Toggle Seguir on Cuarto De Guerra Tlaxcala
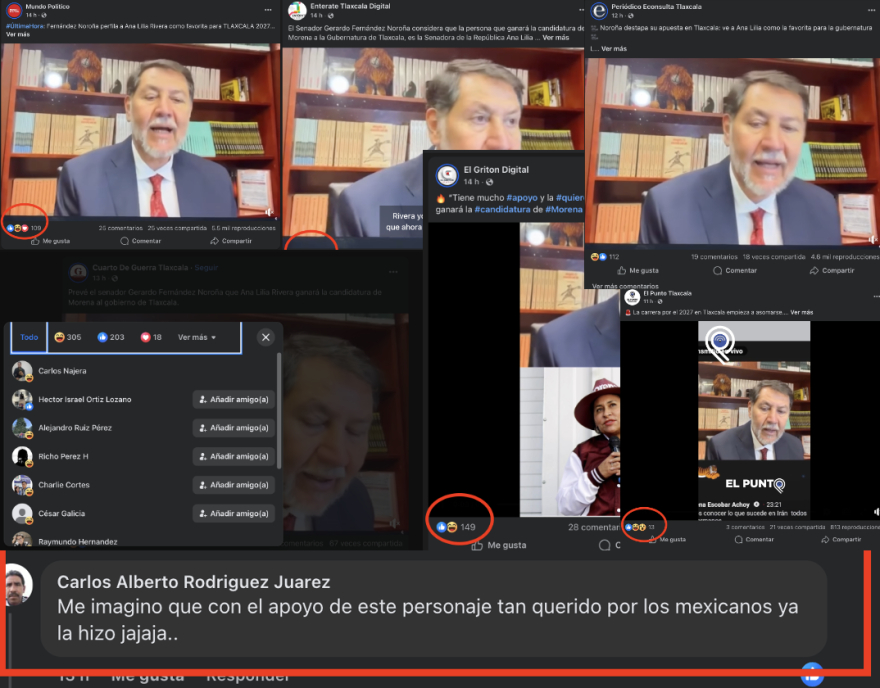This screenshot has width=880, height=688. [x=205, y=268]
